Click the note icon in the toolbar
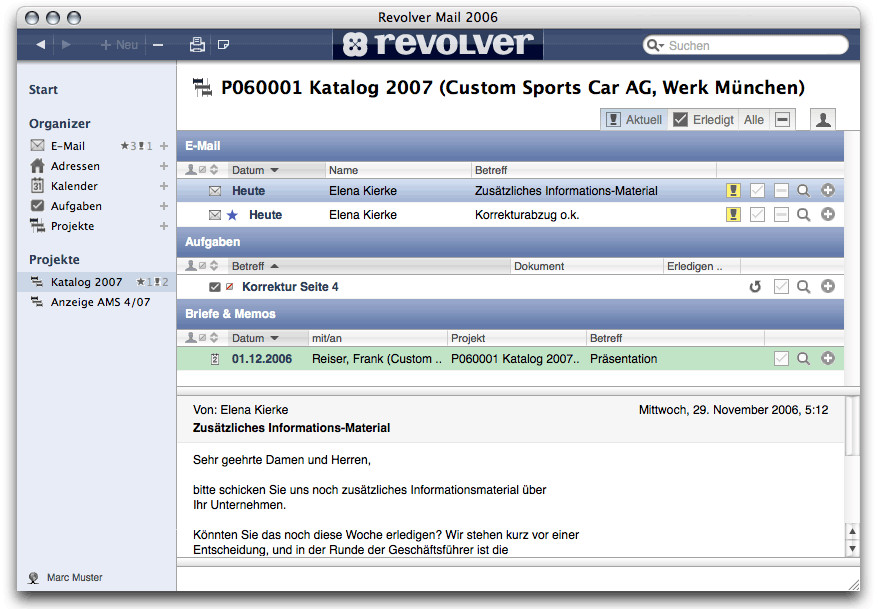This screenshot has height=609, width=878. (223, 45)
